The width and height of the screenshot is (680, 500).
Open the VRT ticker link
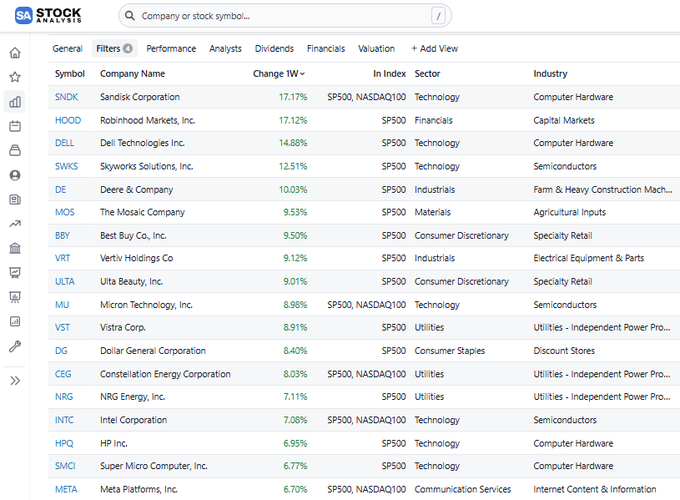(x=62, y=258)
